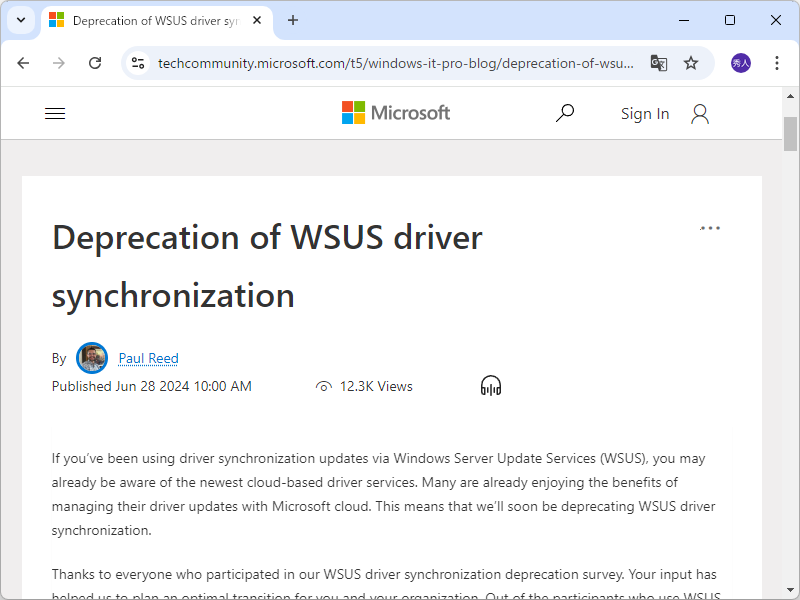Click the Microsoft logo
This screenshot has width=800, height=600.
[x=395, y=112]
